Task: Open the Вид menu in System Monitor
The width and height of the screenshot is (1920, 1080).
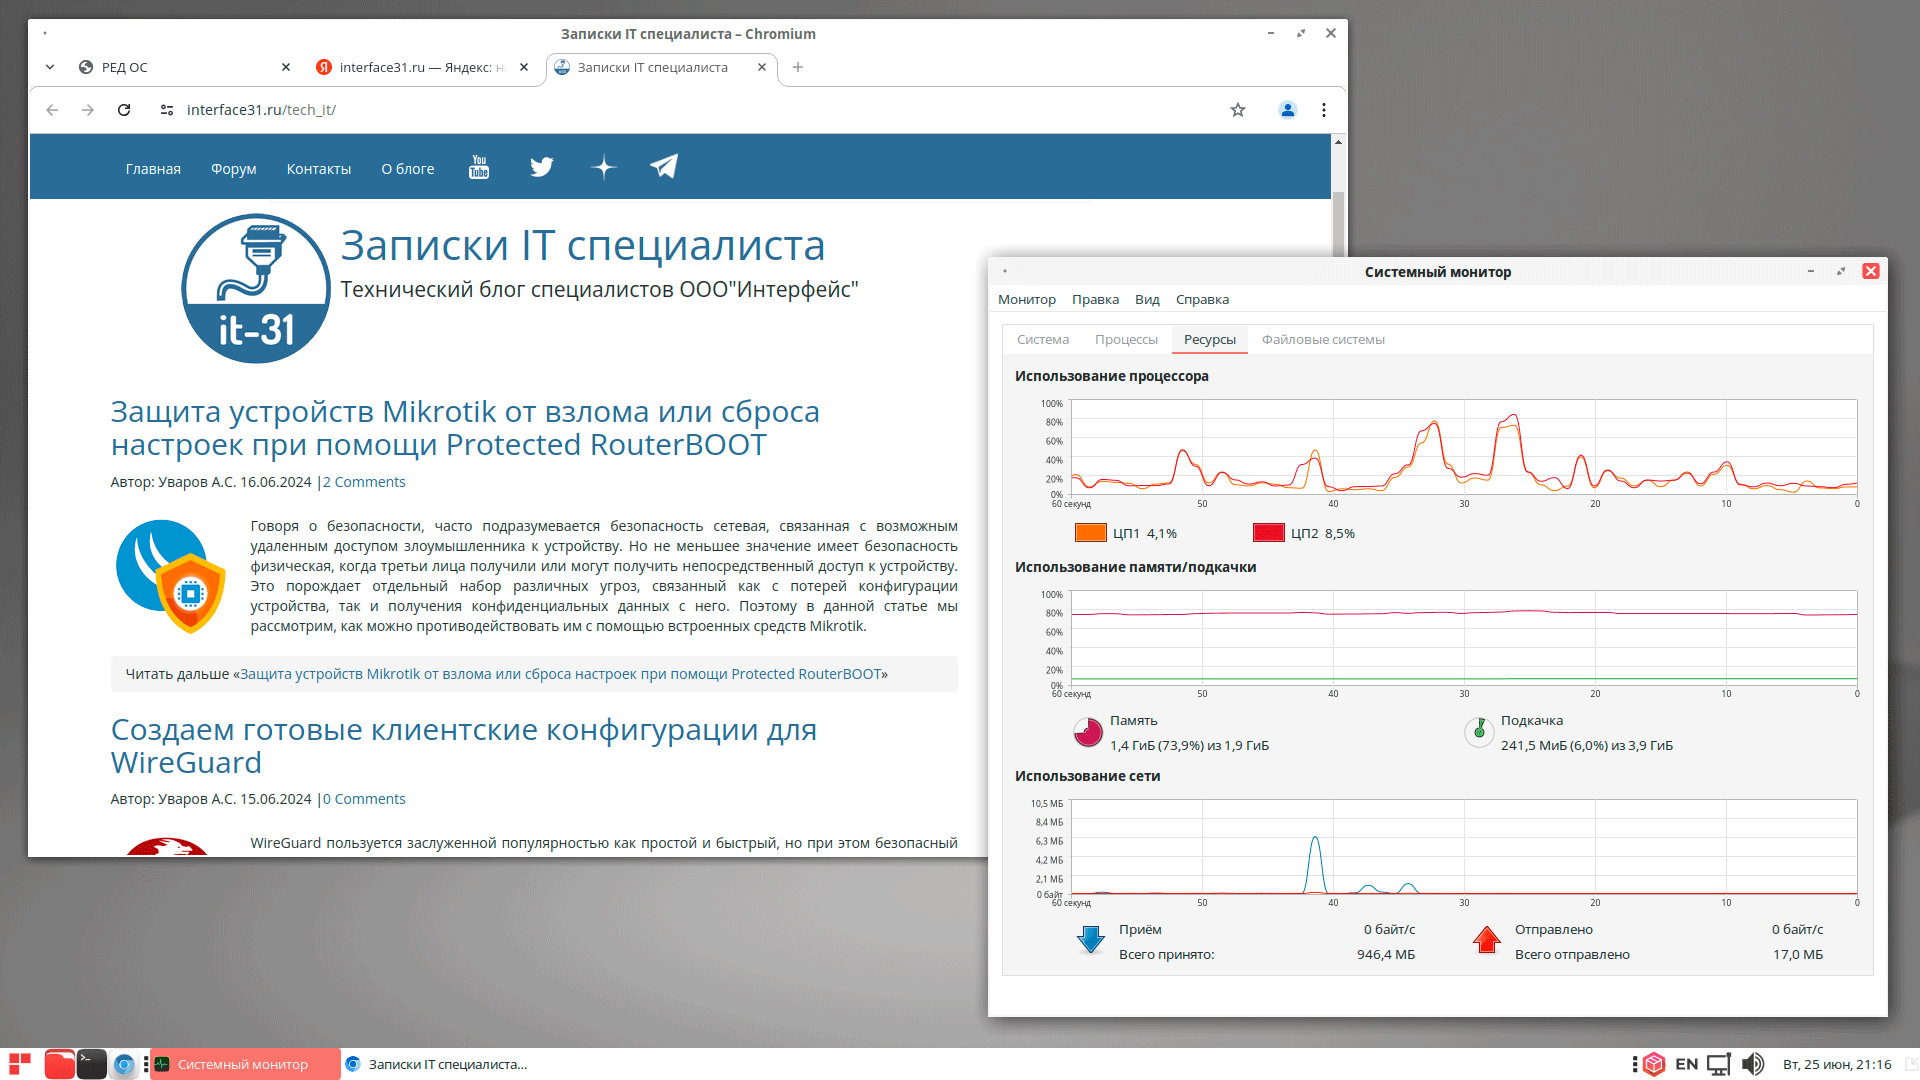Action: 1147,300
